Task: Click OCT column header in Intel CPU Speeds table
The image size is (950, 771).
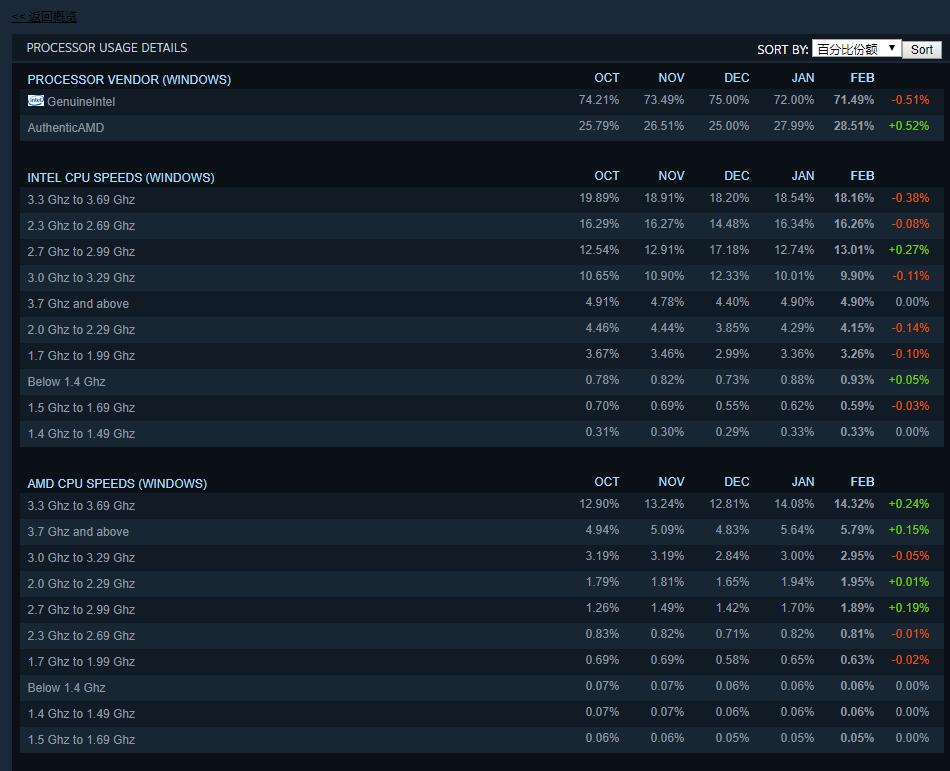Action: point(606,176)
